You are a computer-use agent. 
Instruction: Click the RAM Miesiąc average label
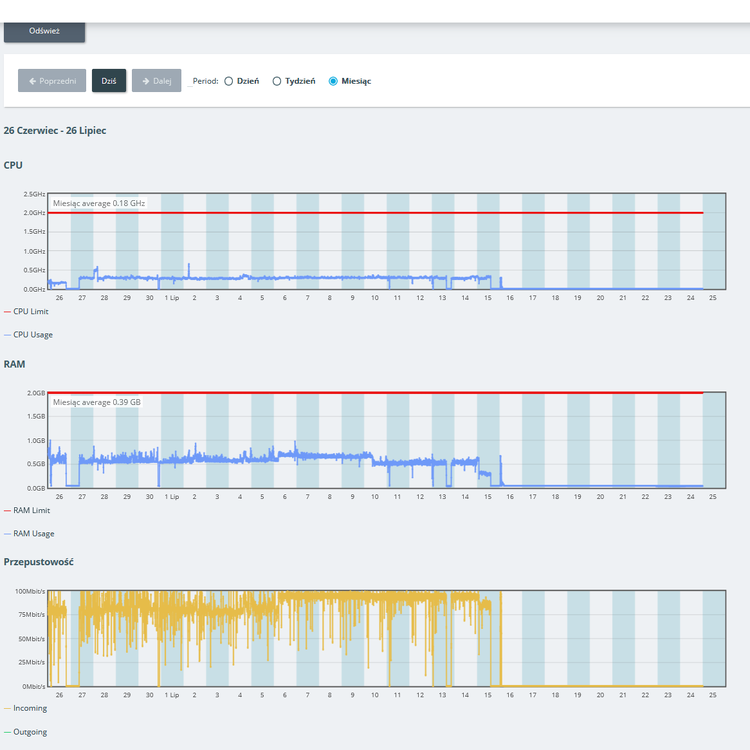tap(97, 402)
